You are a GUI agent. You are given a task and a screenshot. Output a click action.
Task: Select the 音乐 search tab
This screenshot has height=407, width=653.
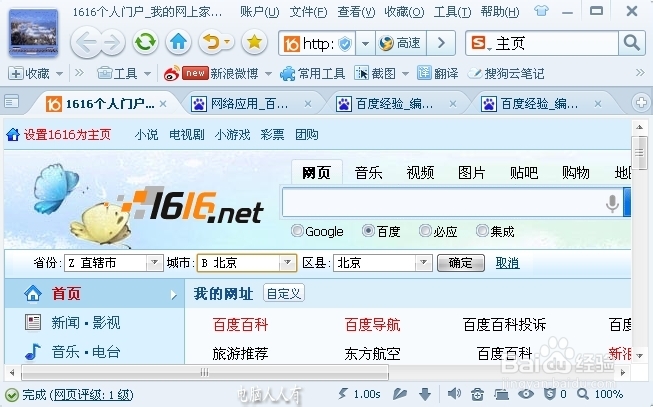coord(368,172)
